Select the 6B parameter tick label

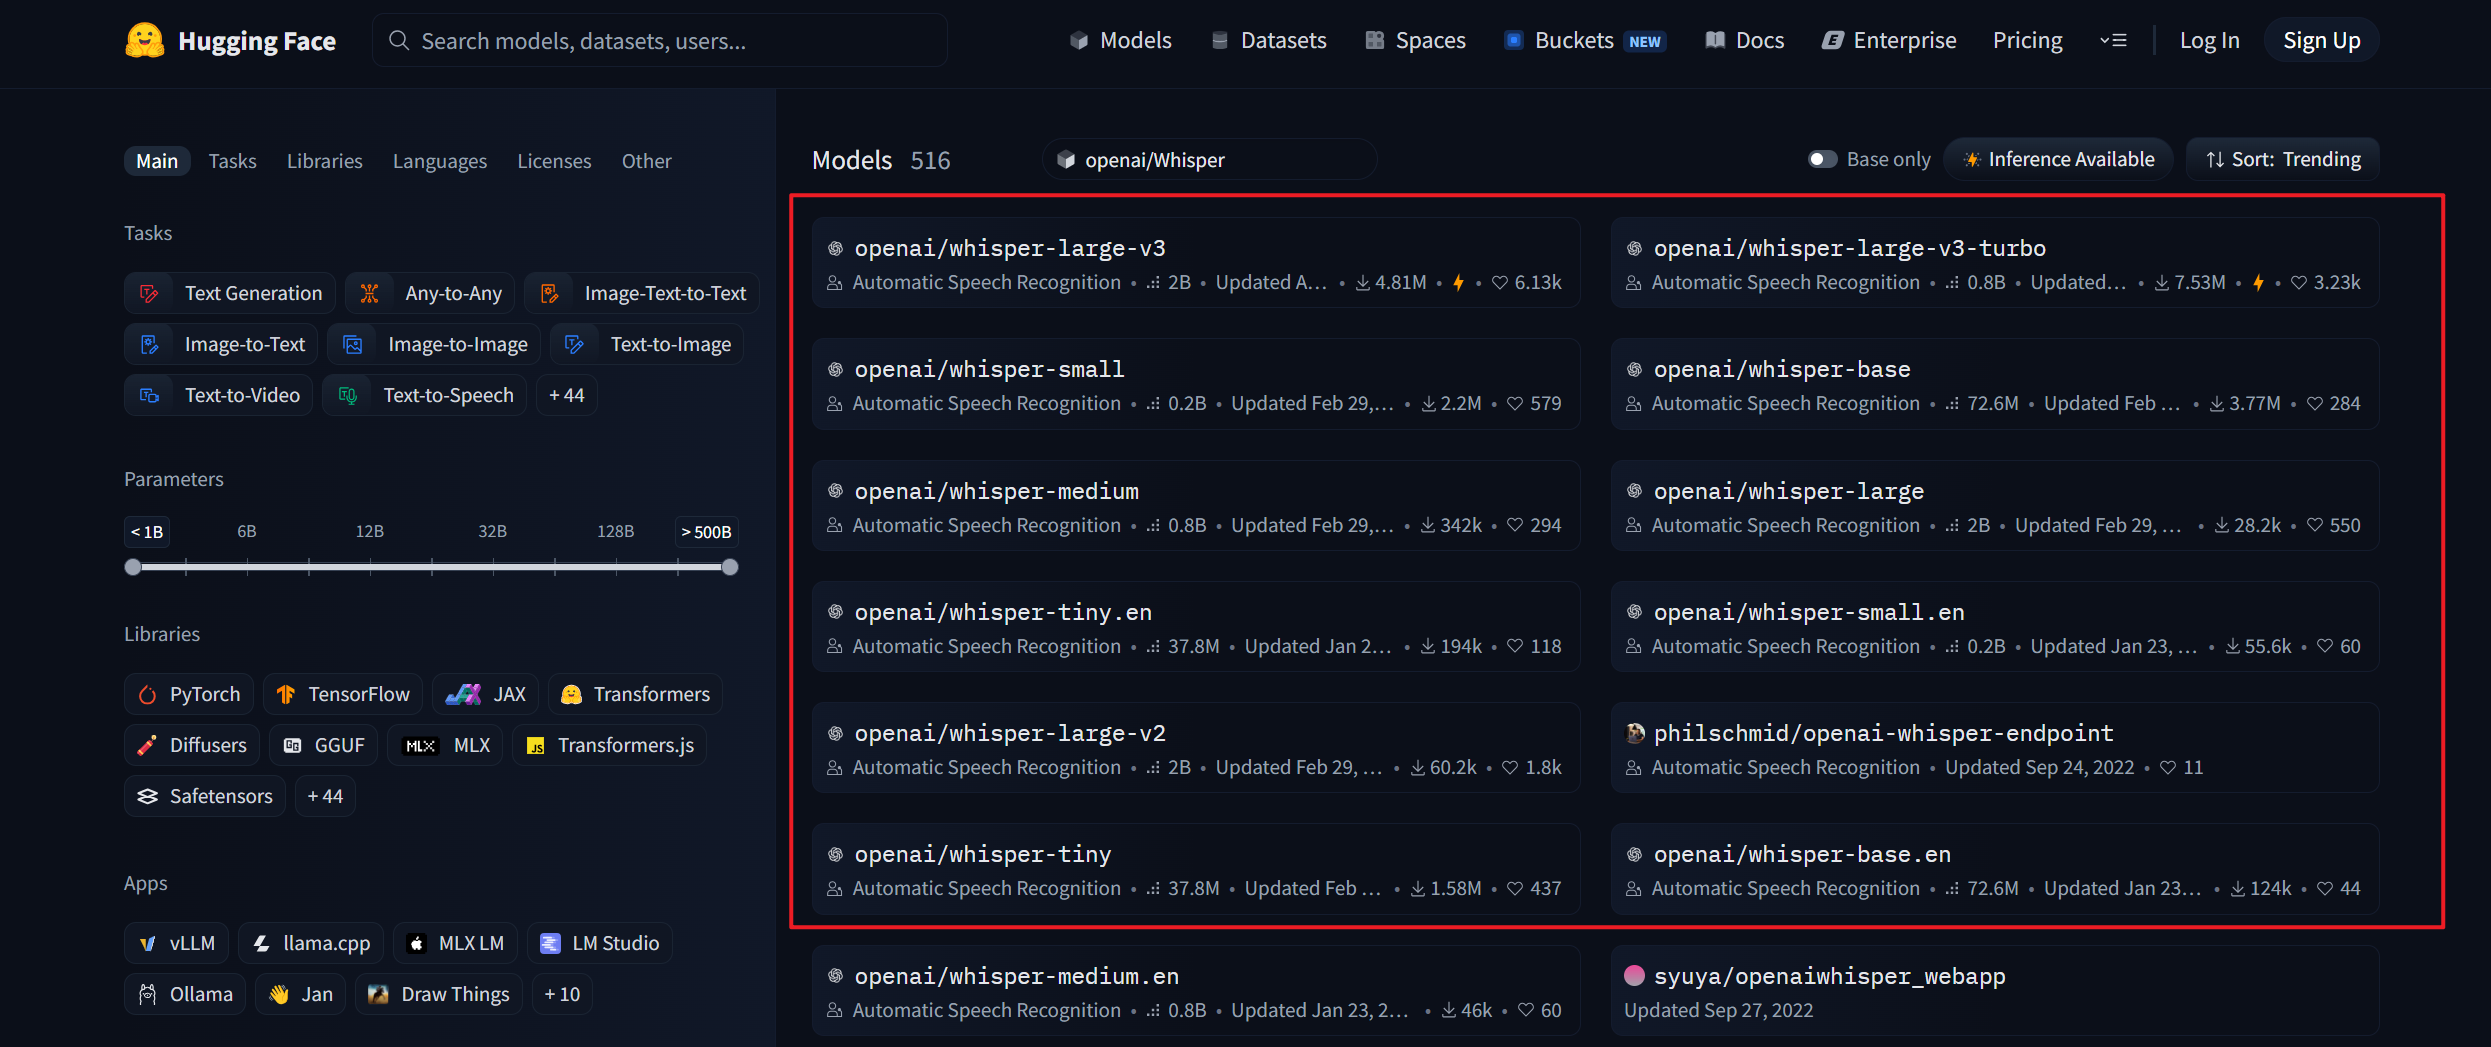[247, 531]
